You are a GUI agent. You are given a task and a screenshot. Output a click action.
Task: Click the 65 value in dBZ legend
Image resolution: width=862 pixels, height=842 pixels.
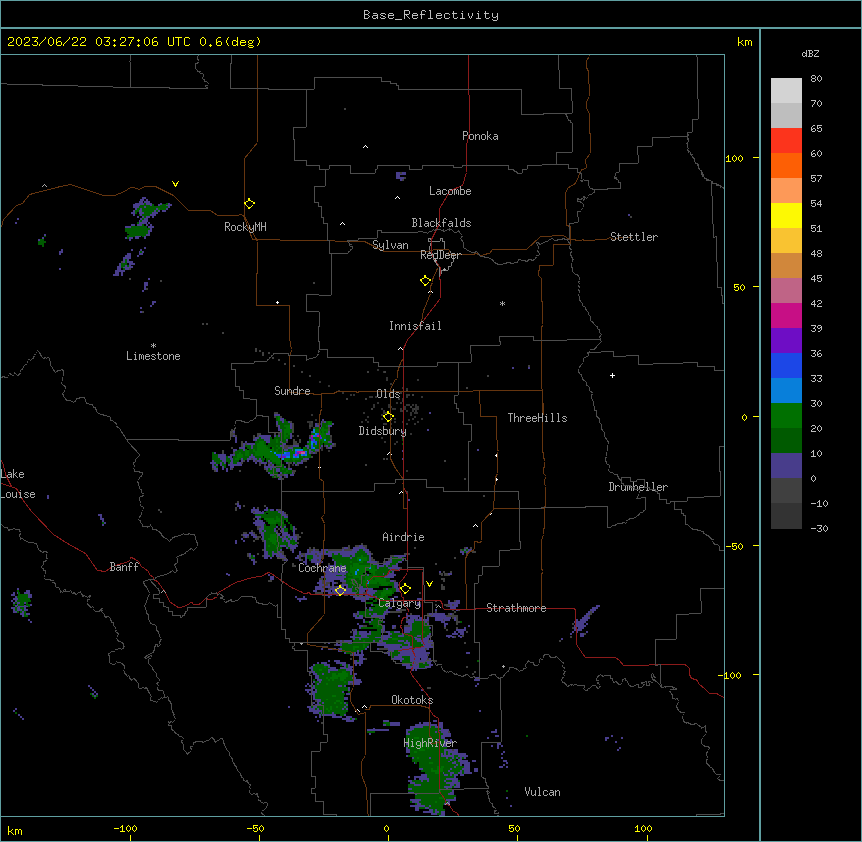pyautogui.click(x=816, y=129)
